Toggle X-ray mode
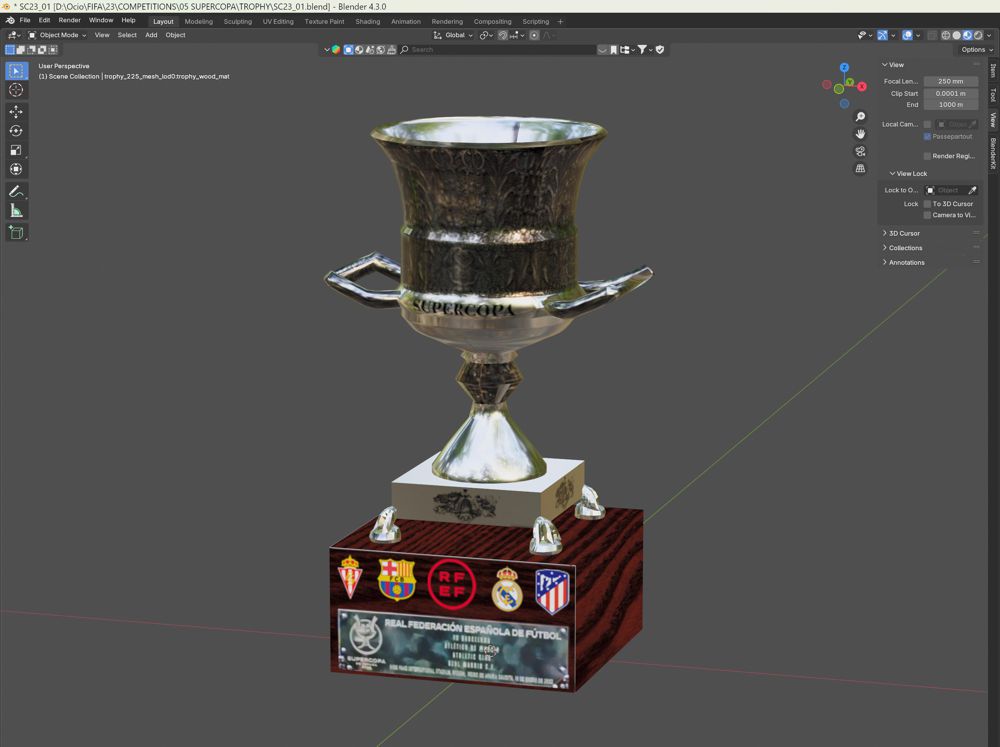 (932, 35)
